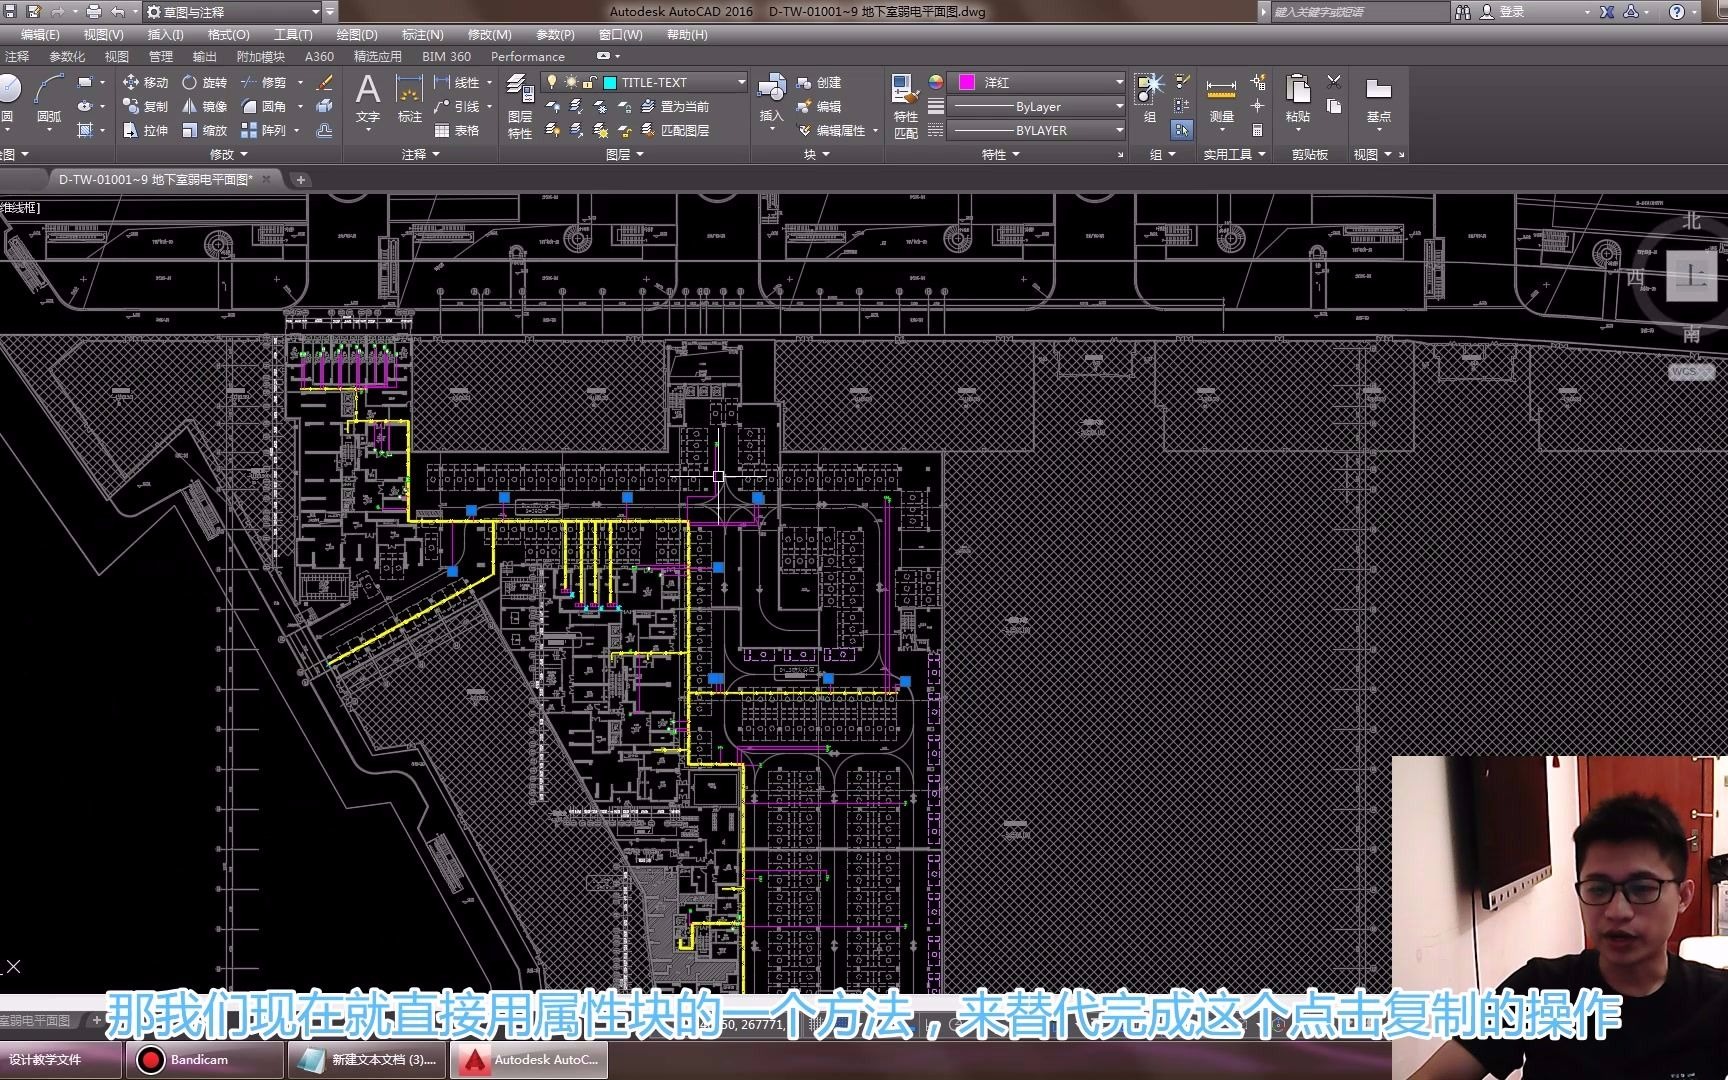Activate the Mirror (镜像) tool
This screenshot has width=1728, height=1080.
[x=204, y=106]
